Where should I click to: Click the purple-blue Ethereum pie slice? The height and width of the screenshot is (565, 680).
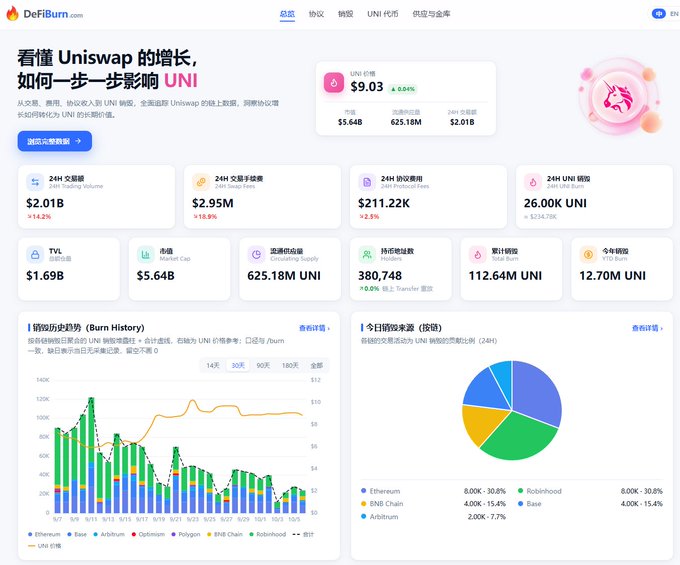537,392
